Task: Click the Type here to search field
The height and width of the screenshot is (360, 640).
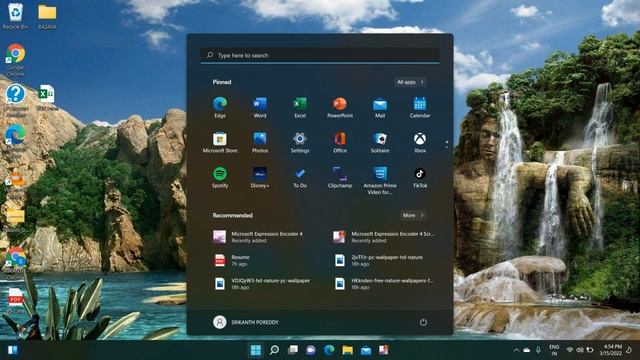Action: tap(320, 55)
